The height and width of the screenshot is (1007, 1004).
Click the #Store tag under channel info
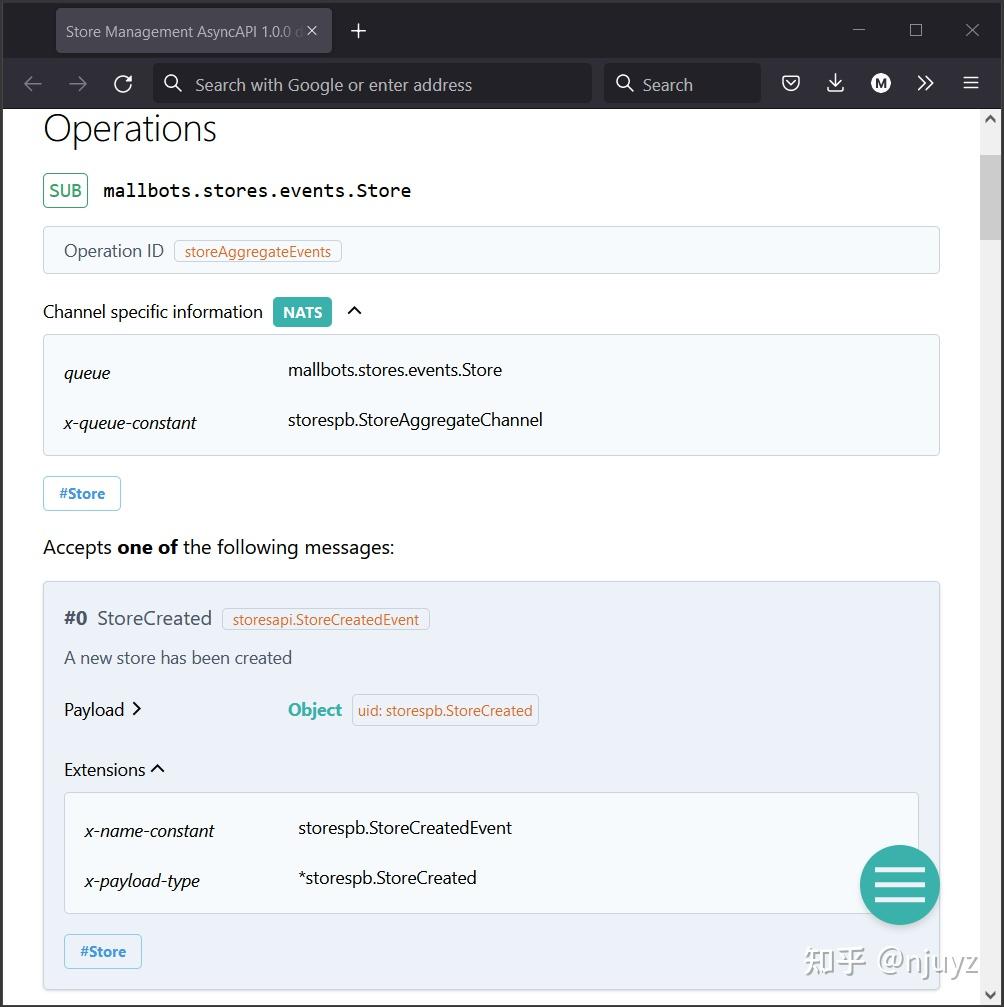pyautogui.click(x=82, y=494)
